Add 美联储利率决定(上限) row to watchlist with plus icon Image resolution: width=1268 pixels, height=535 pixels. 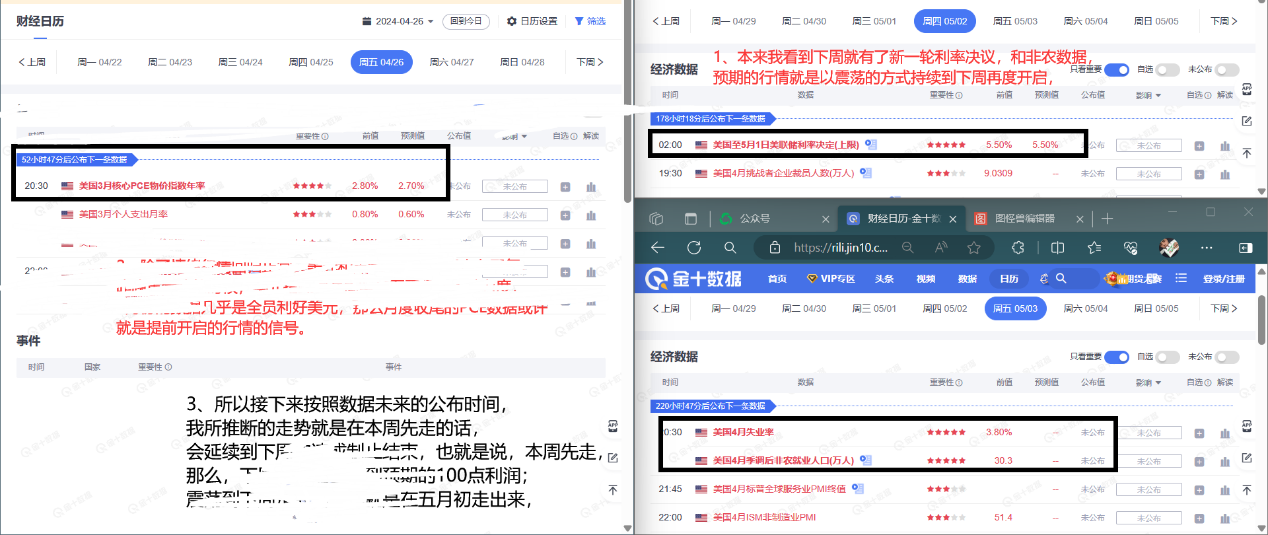coord(1199,145)
